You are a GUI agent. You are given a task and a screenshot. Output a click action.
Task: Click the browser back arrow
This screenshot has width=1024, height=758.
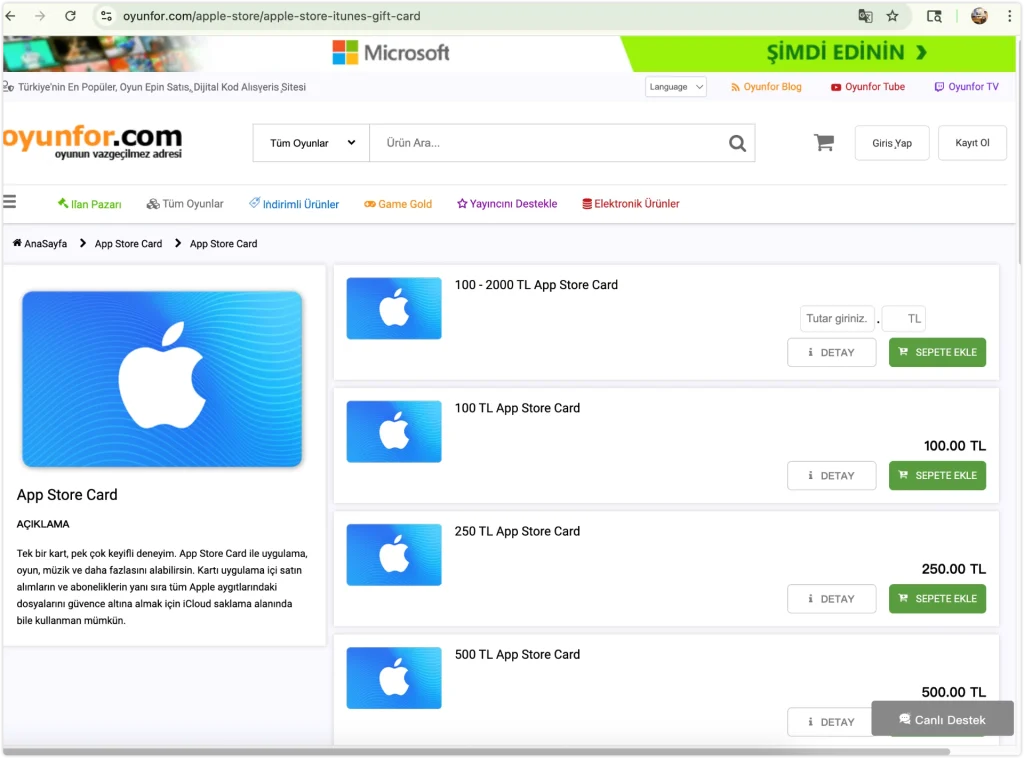pyautogui.click(x=10, y=16)
